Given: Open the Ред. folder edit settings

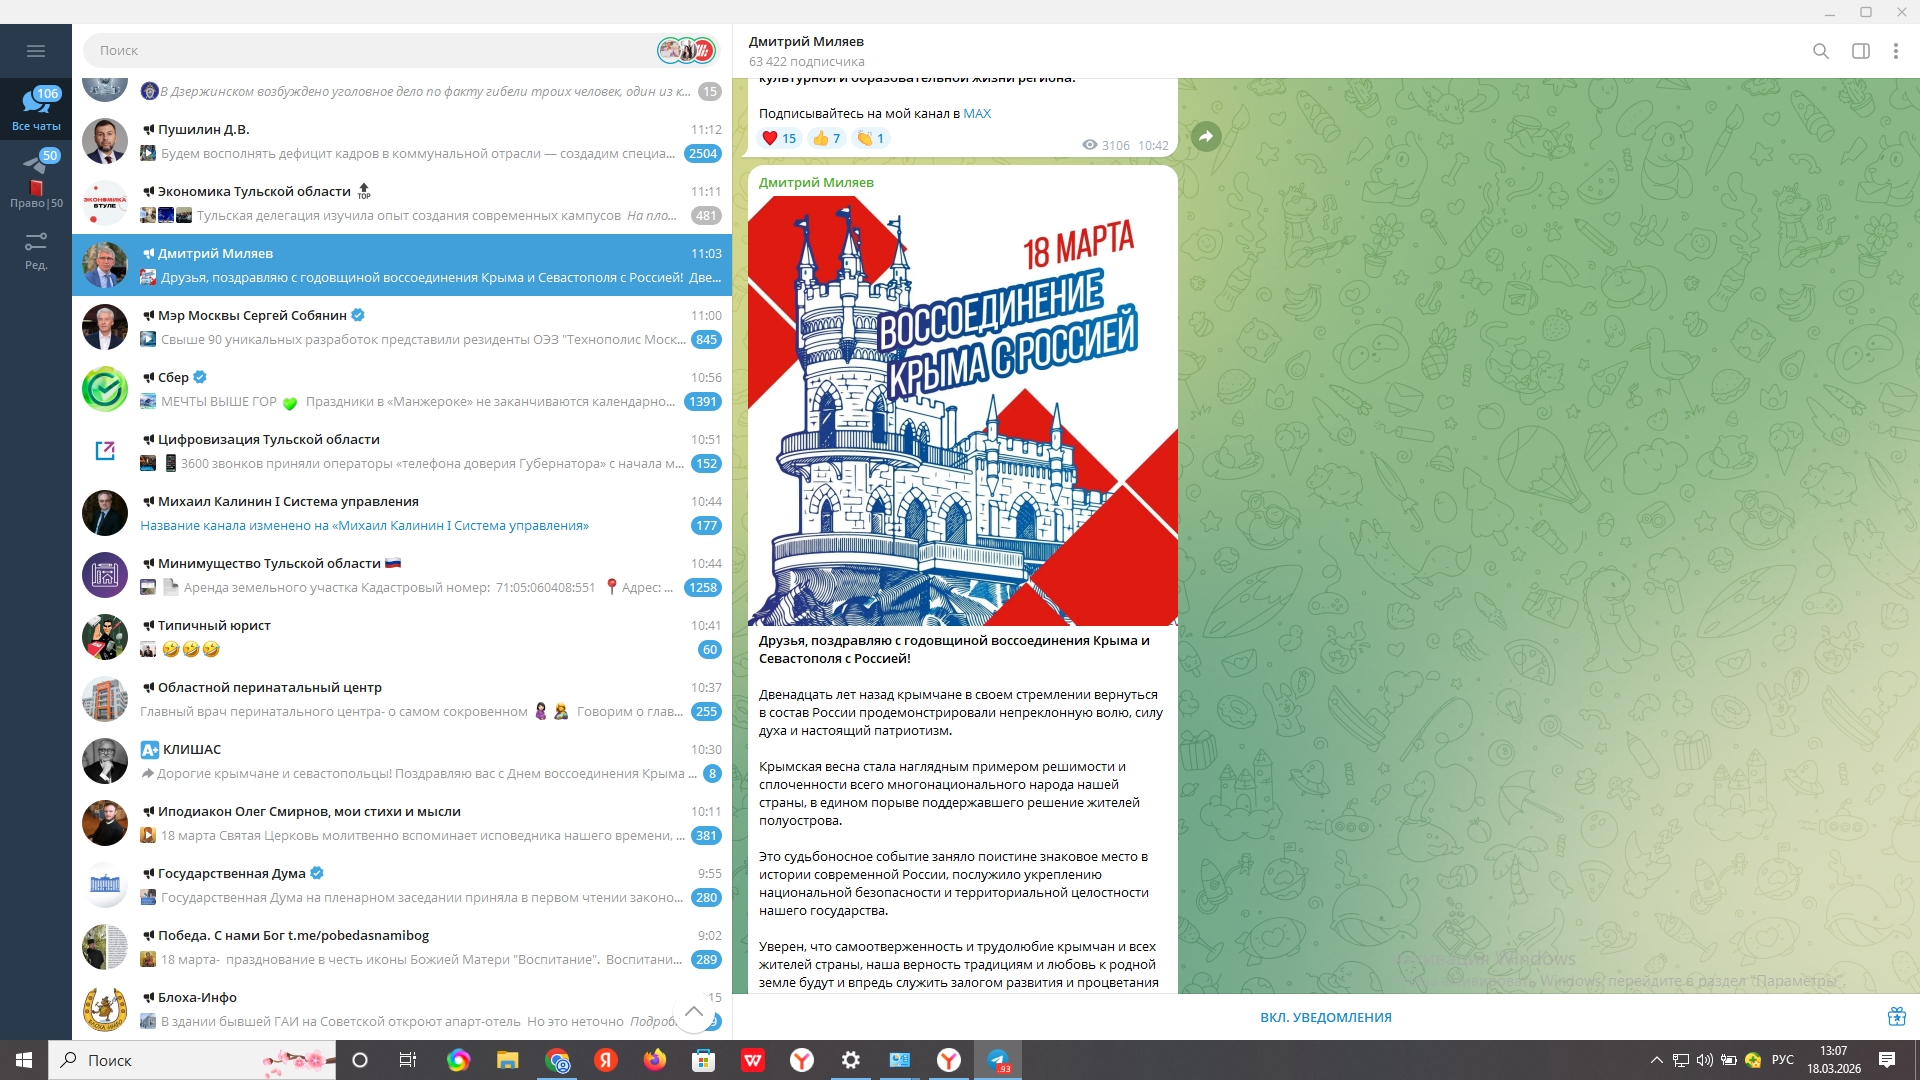Looking at the screenshot, I should [36, 250].
